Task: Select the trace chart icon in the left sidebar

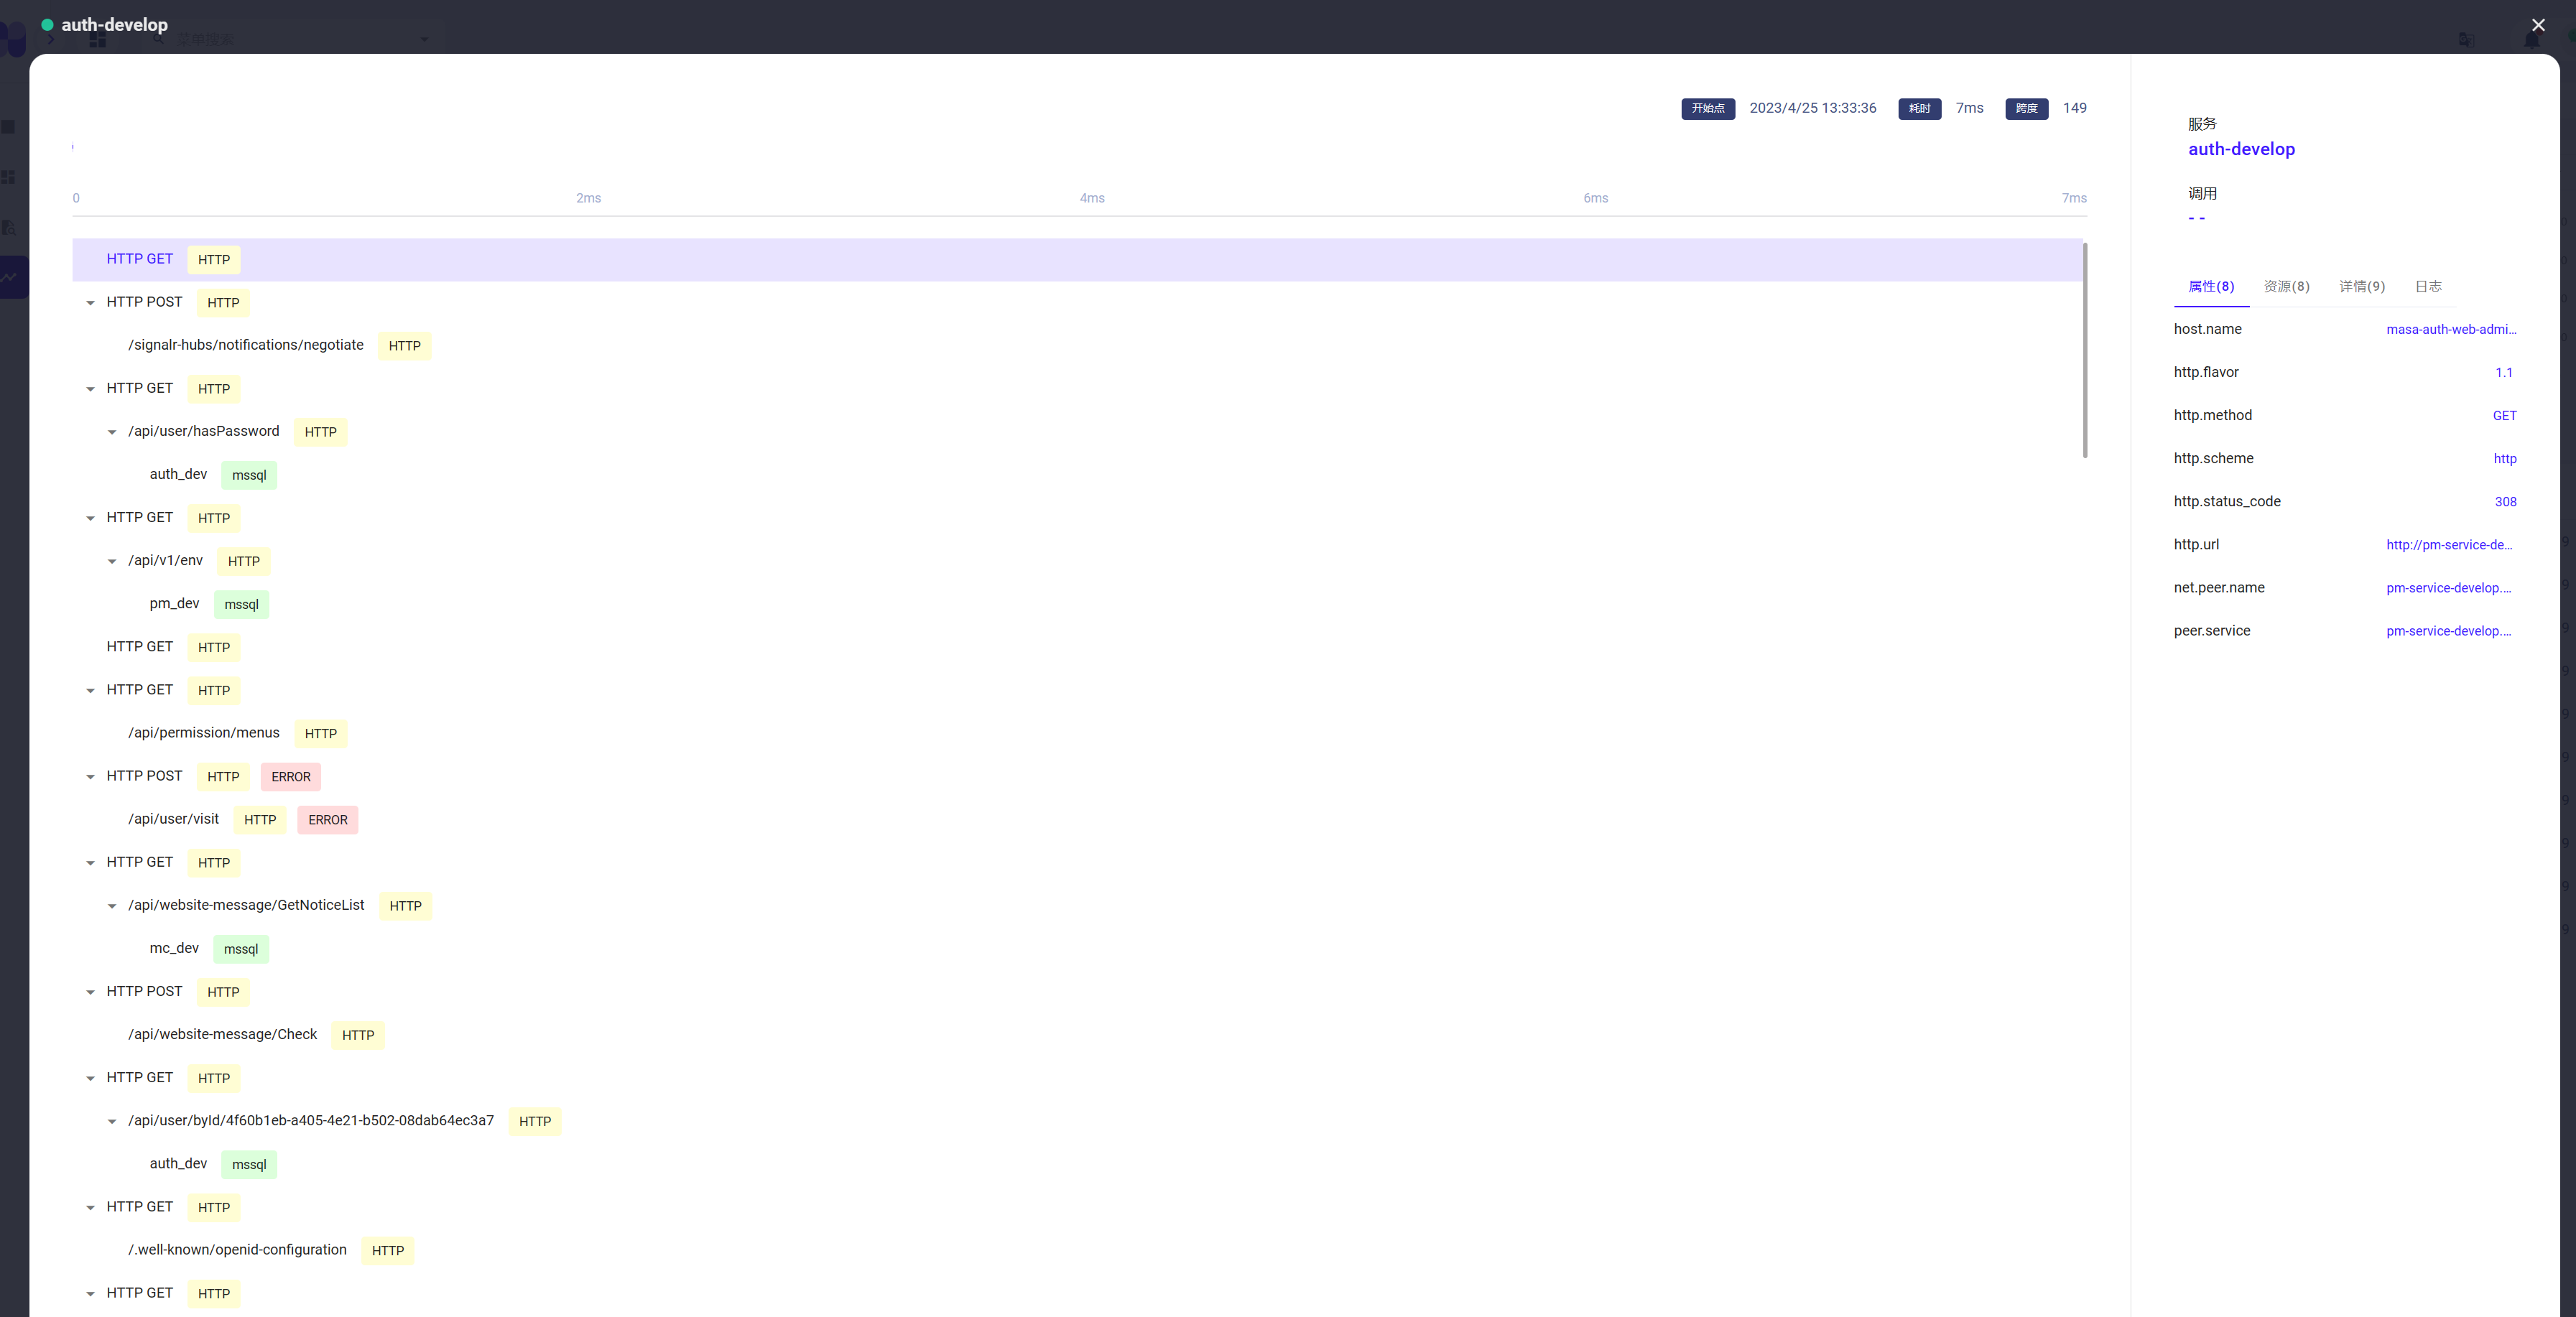Action: pos(9,277)
